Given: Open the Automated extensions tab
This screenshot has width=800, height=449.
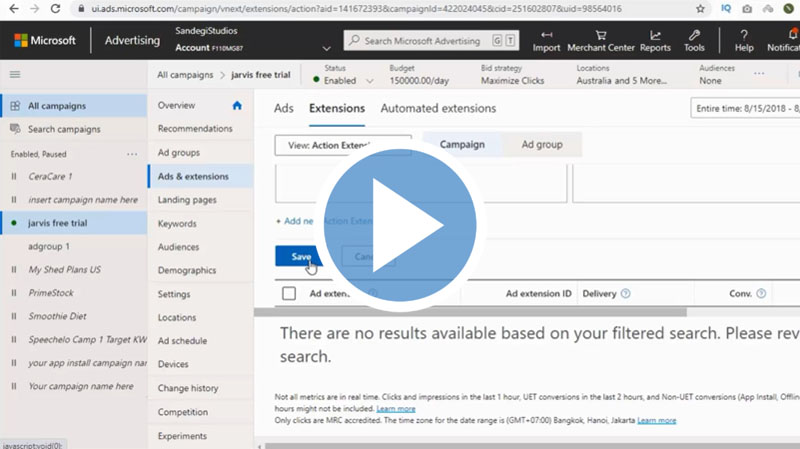Looking at the screenshot, I should pos(438,108).
